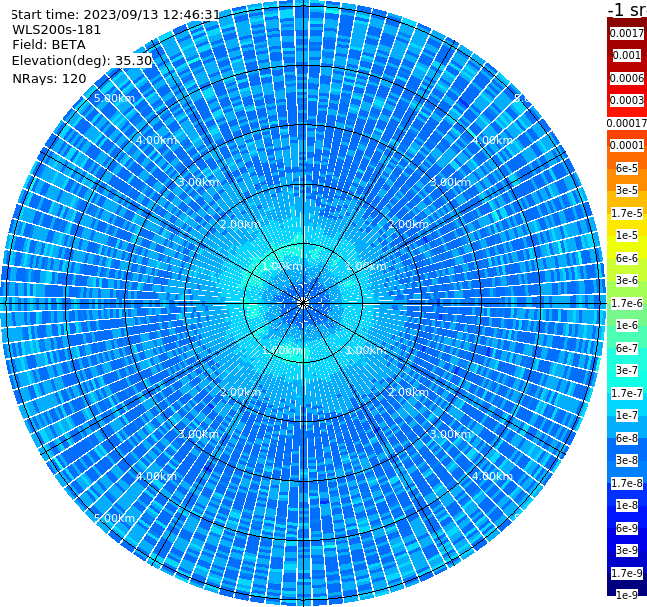
Task: Select the 3.00km ring label in upper-left quadrant
Action: click(x=198, y=182)
